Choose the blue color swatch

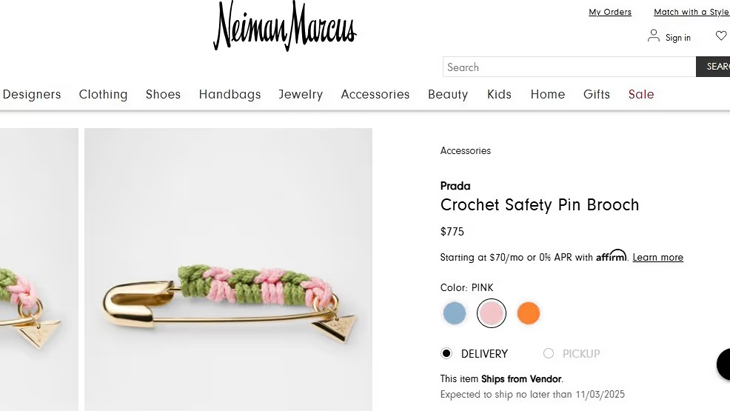(x=455, y=313)
